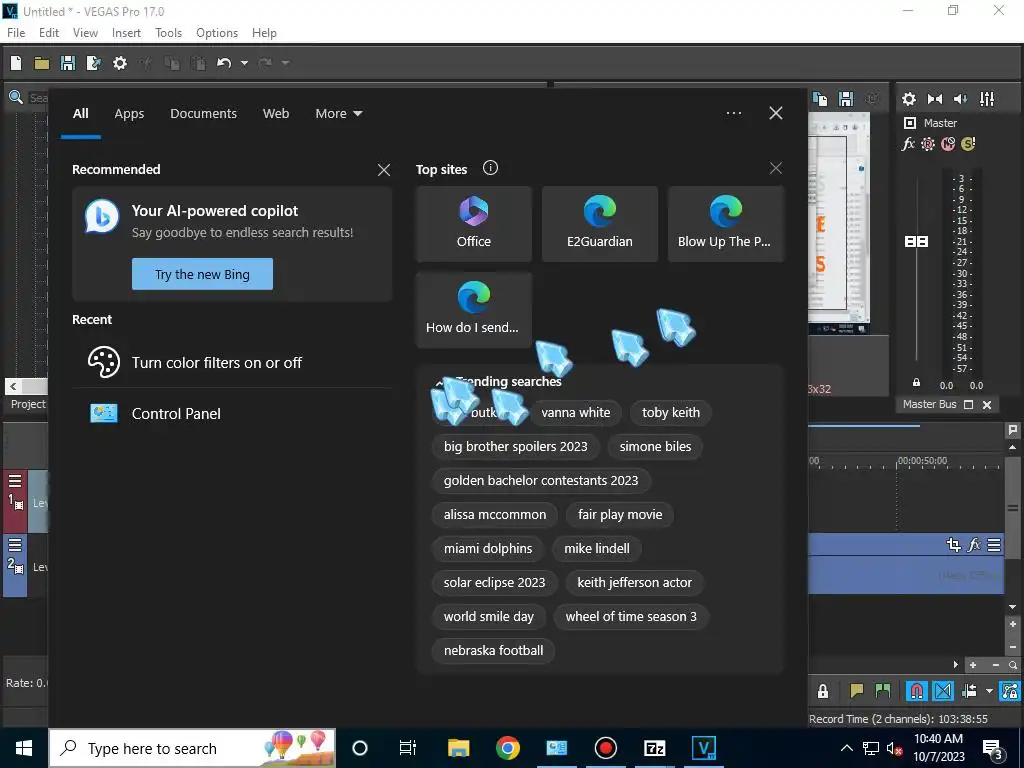Viewport: 1024px width, 768px height.
Task: Open Master FX chain
Action: tap(908, 144)
